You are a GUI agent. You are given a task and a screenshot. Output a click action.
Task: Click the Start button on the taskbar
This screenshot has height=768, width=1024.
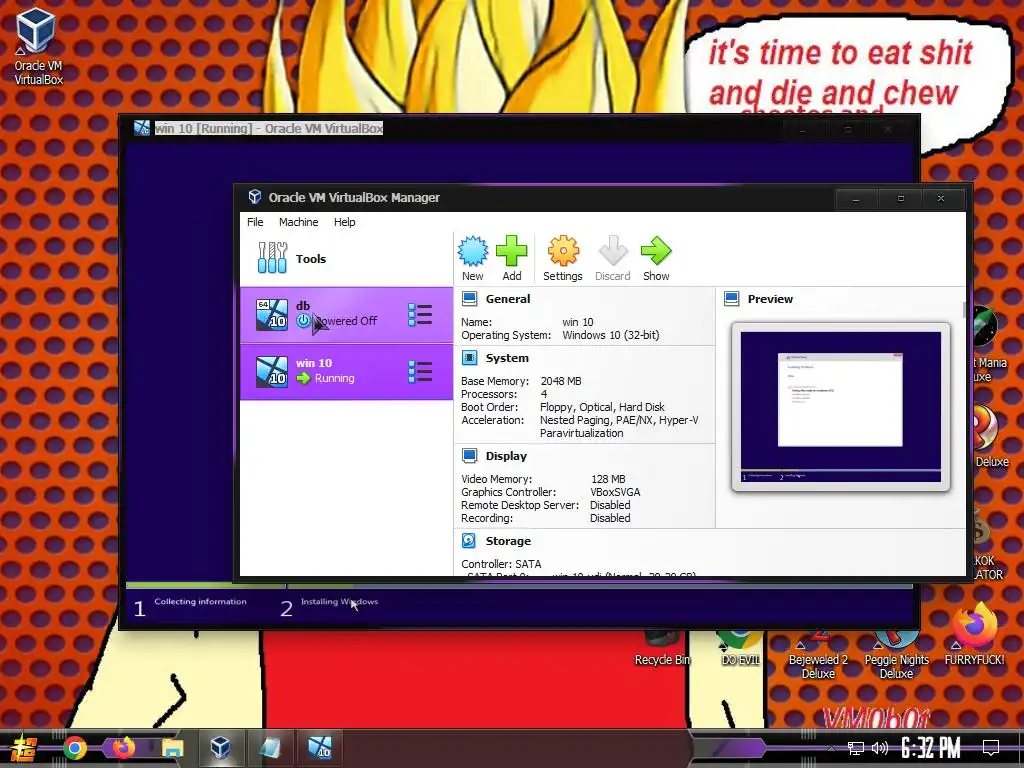[x=24, y=748]
